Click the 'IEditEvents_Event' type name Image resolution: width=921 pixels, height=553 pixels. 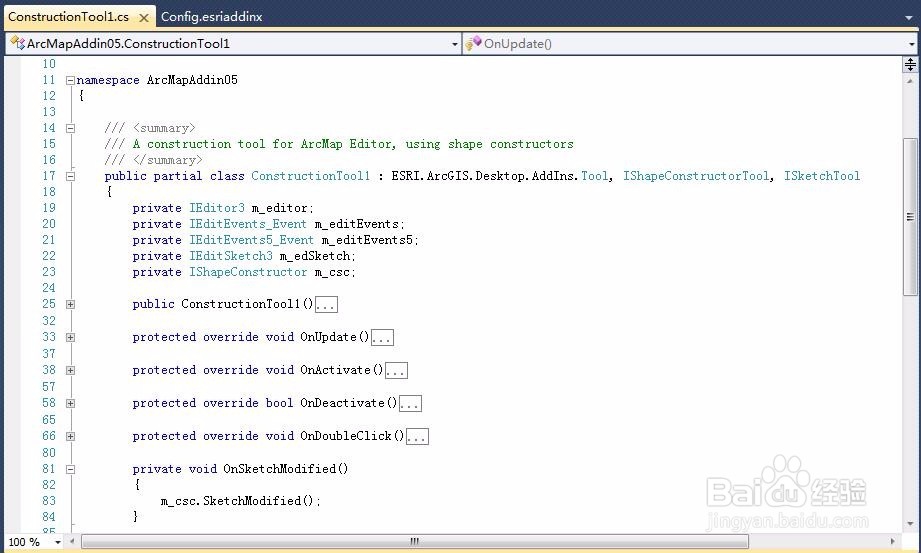248,224
